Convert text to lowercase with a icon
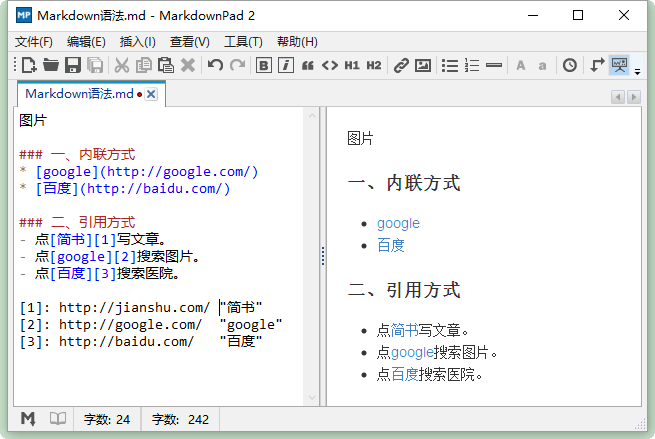Viewport: 655px width, 439px height. (x=542, y=65)
